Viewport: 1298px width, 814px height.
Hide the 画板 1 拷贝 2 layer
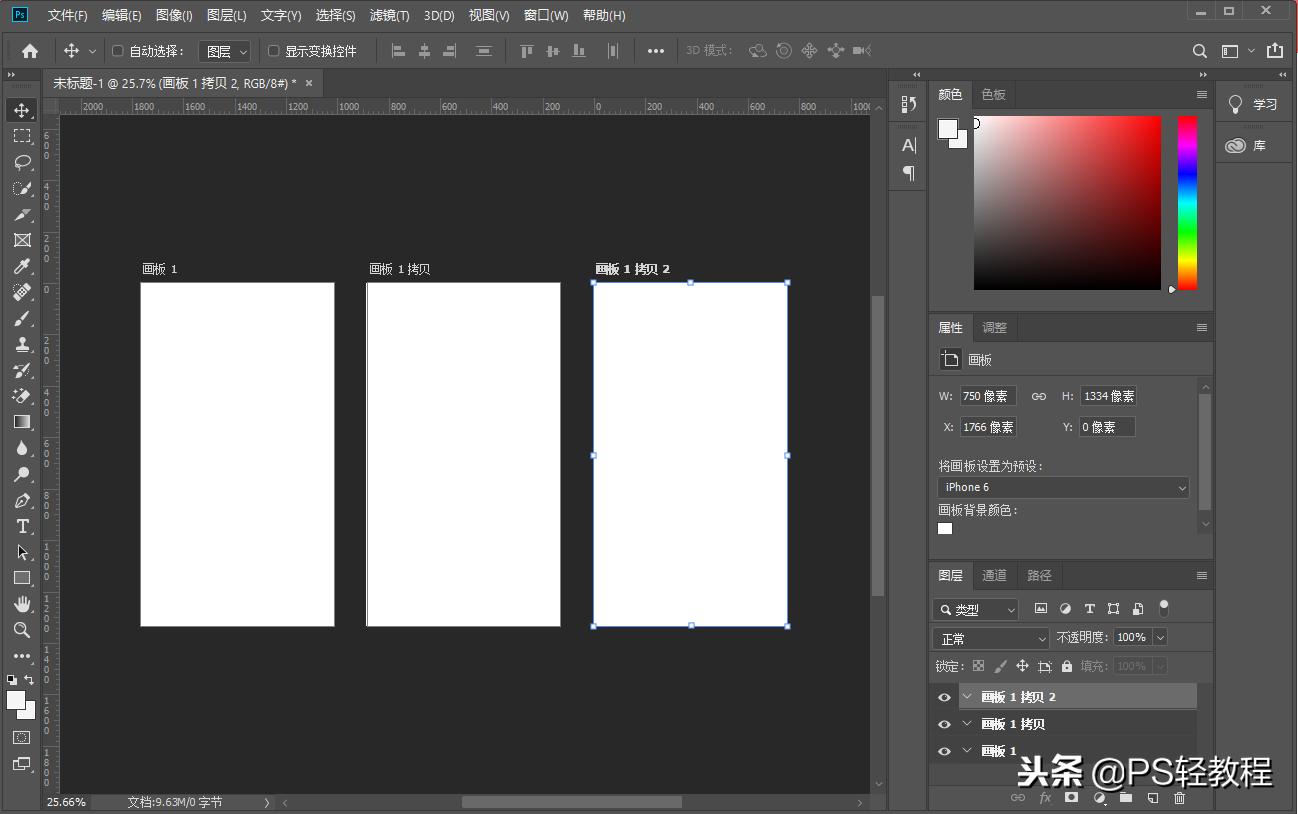click(x=944, y=697)
